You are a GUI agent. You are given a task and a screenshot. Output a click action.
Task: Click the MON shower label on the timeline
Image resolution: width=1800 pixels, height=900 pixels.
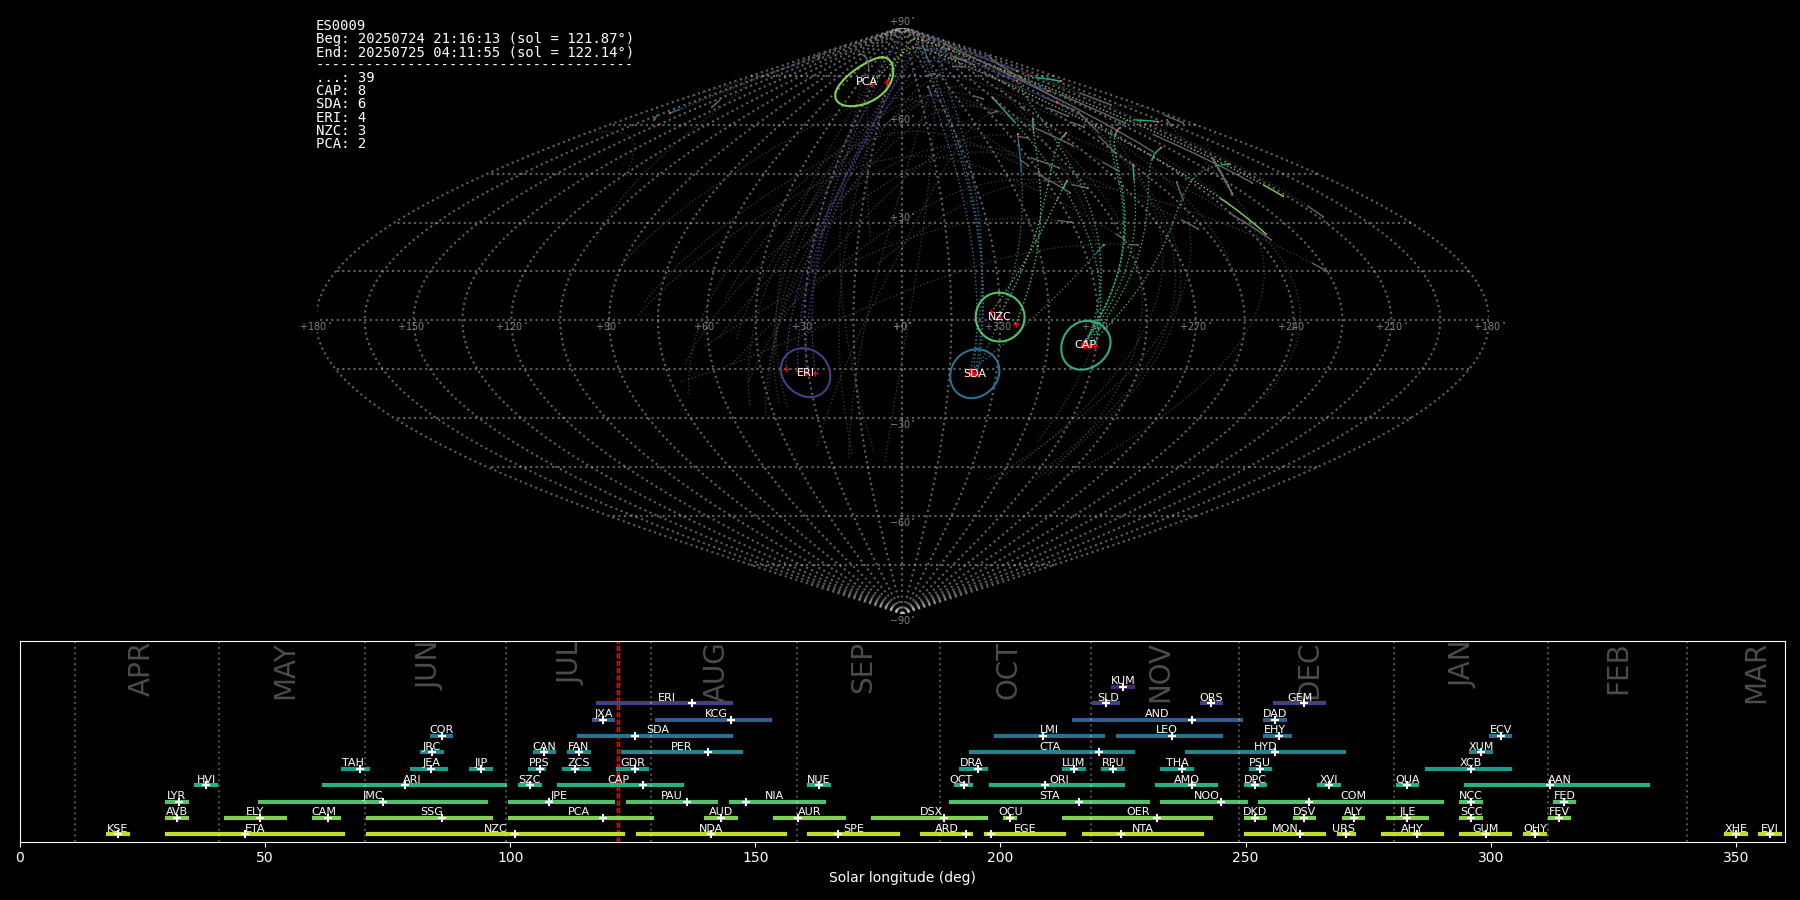(1285, 829)
